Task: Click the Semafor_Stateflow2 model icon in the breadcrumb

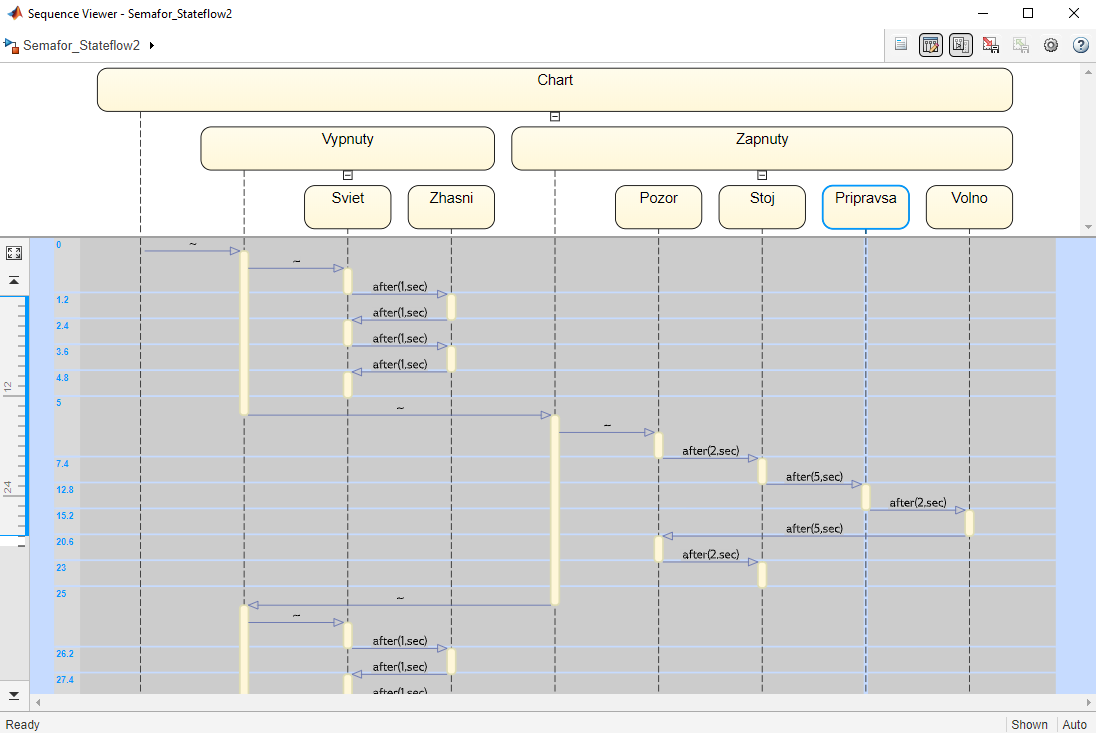Action: click(11, 46)
